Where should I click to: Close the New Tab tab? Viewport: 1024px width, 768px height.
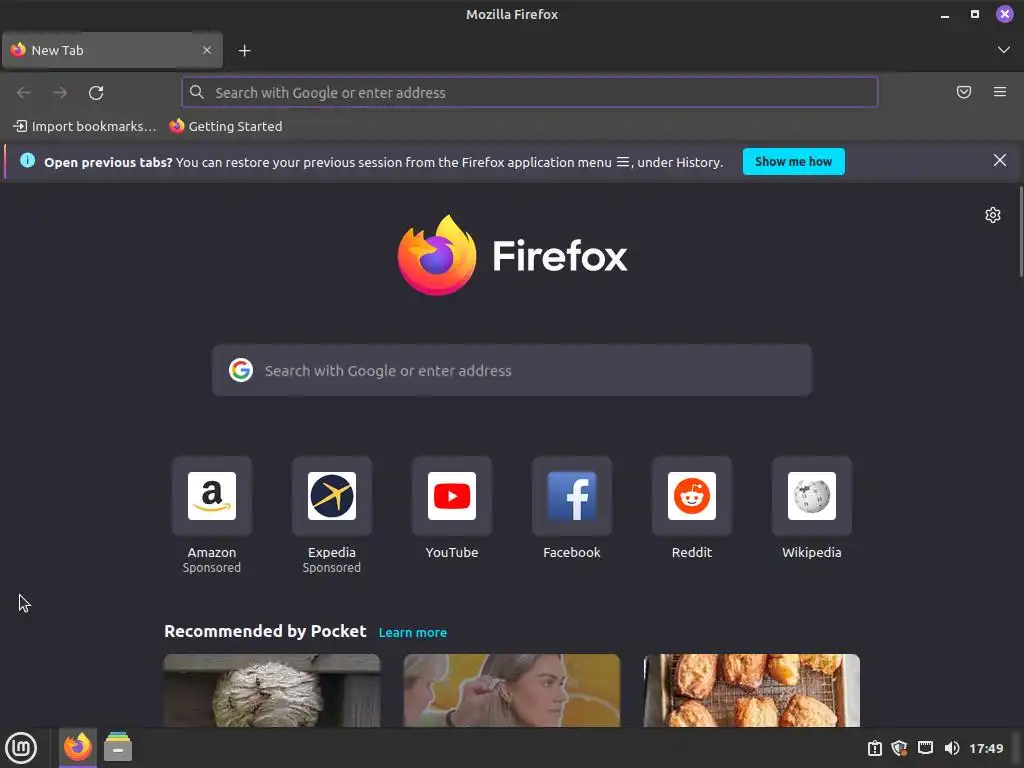[207, 50]
